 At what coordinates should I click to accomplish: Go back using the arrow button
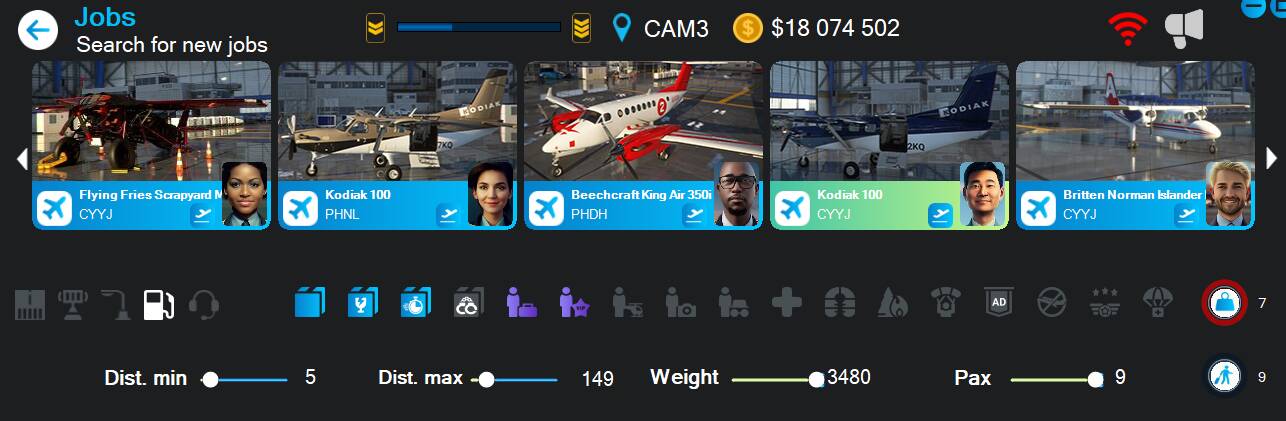pyautogui.click(x=38, y=30)
